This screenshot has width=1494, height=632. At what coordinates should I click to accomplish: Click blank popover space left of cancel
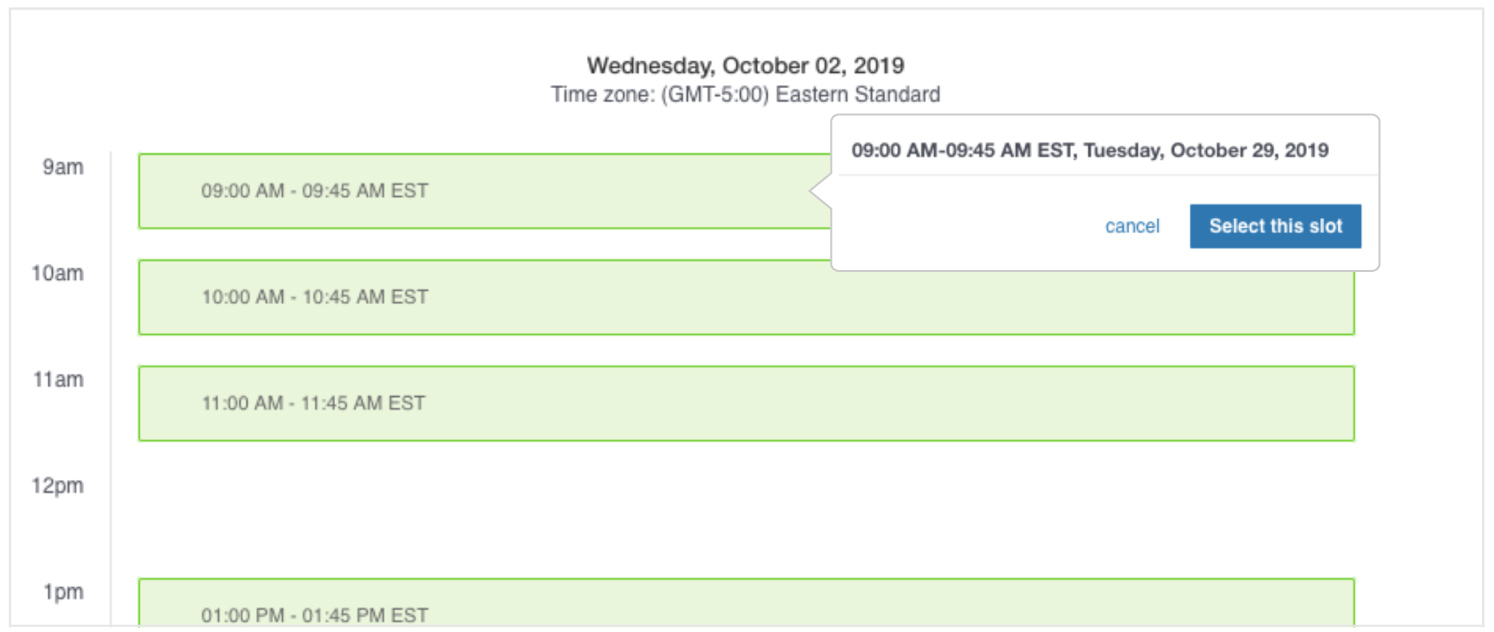pos(965,226)
